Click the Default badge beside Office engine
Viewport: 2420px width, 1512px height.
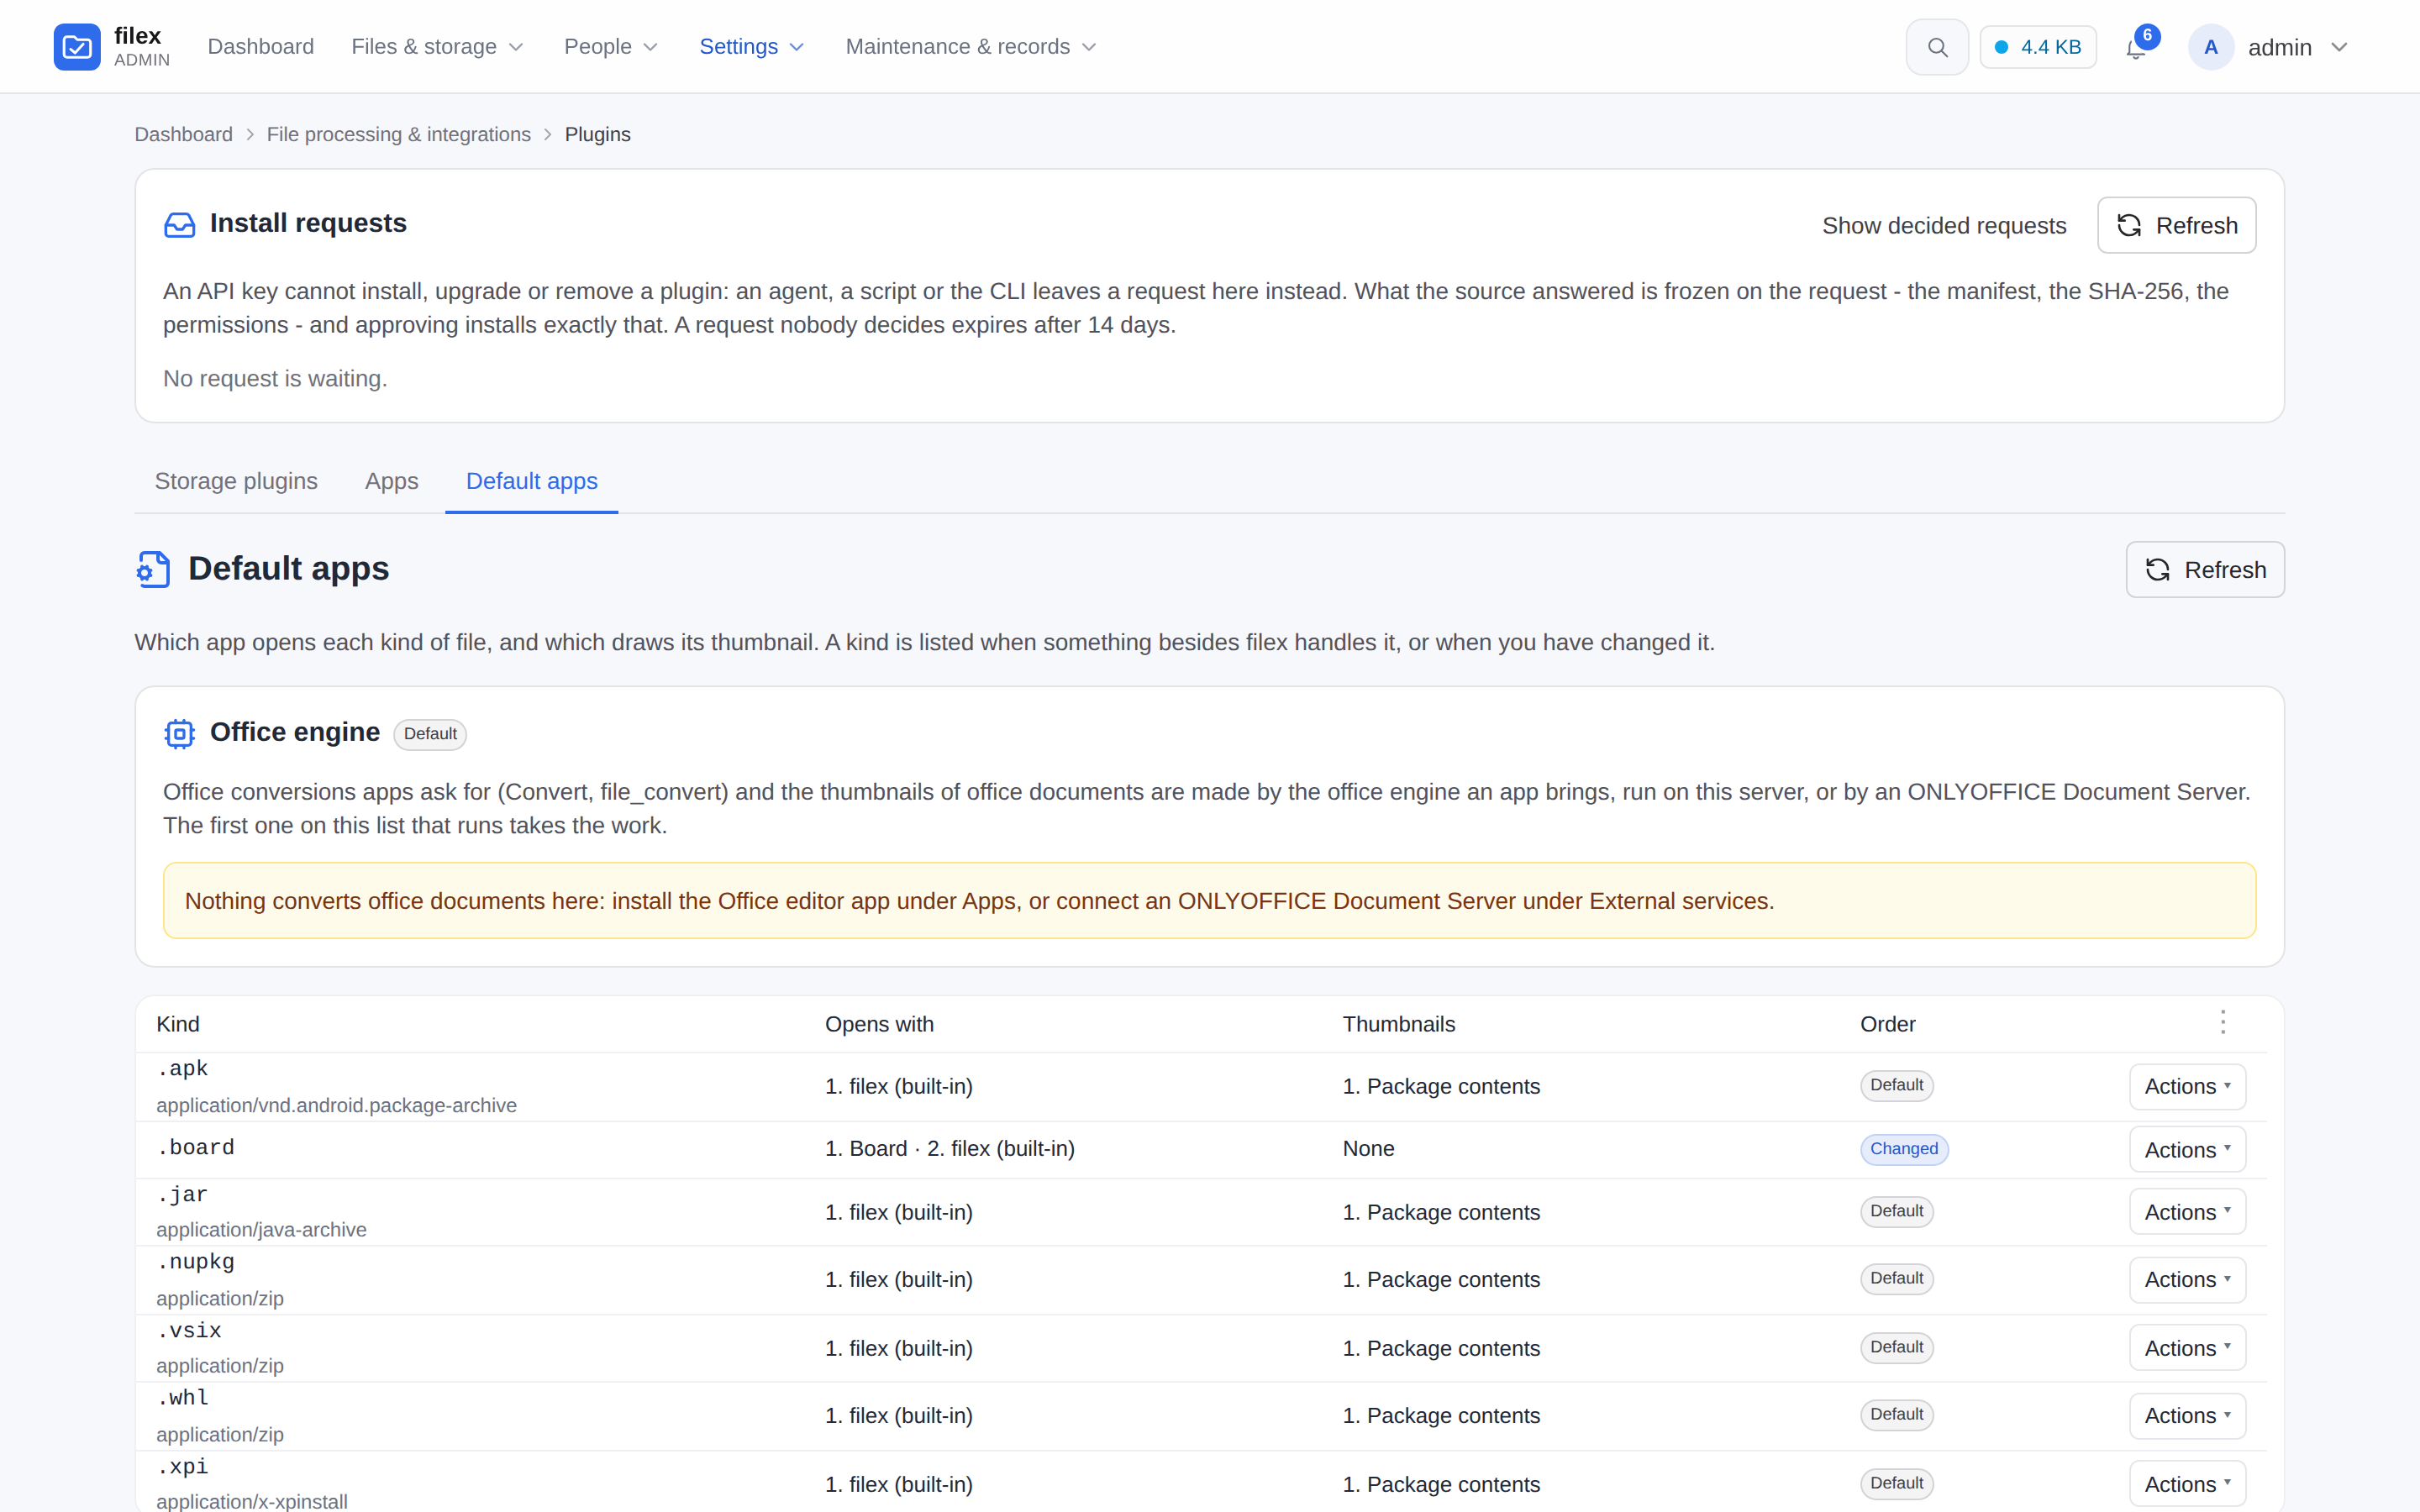click(x=430, y=734)
